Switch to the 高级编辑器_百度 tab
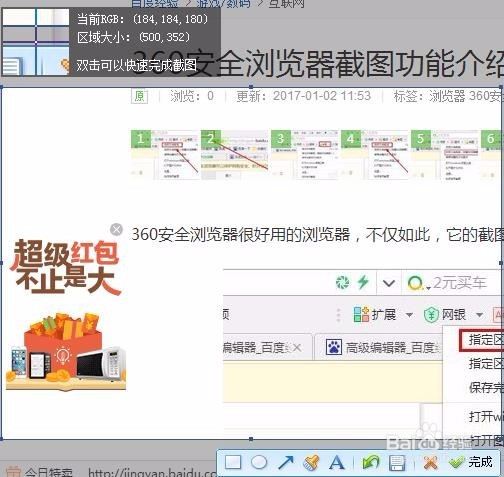Image resolution: width=504 pixels, height=477 pixels. [378, 347]
